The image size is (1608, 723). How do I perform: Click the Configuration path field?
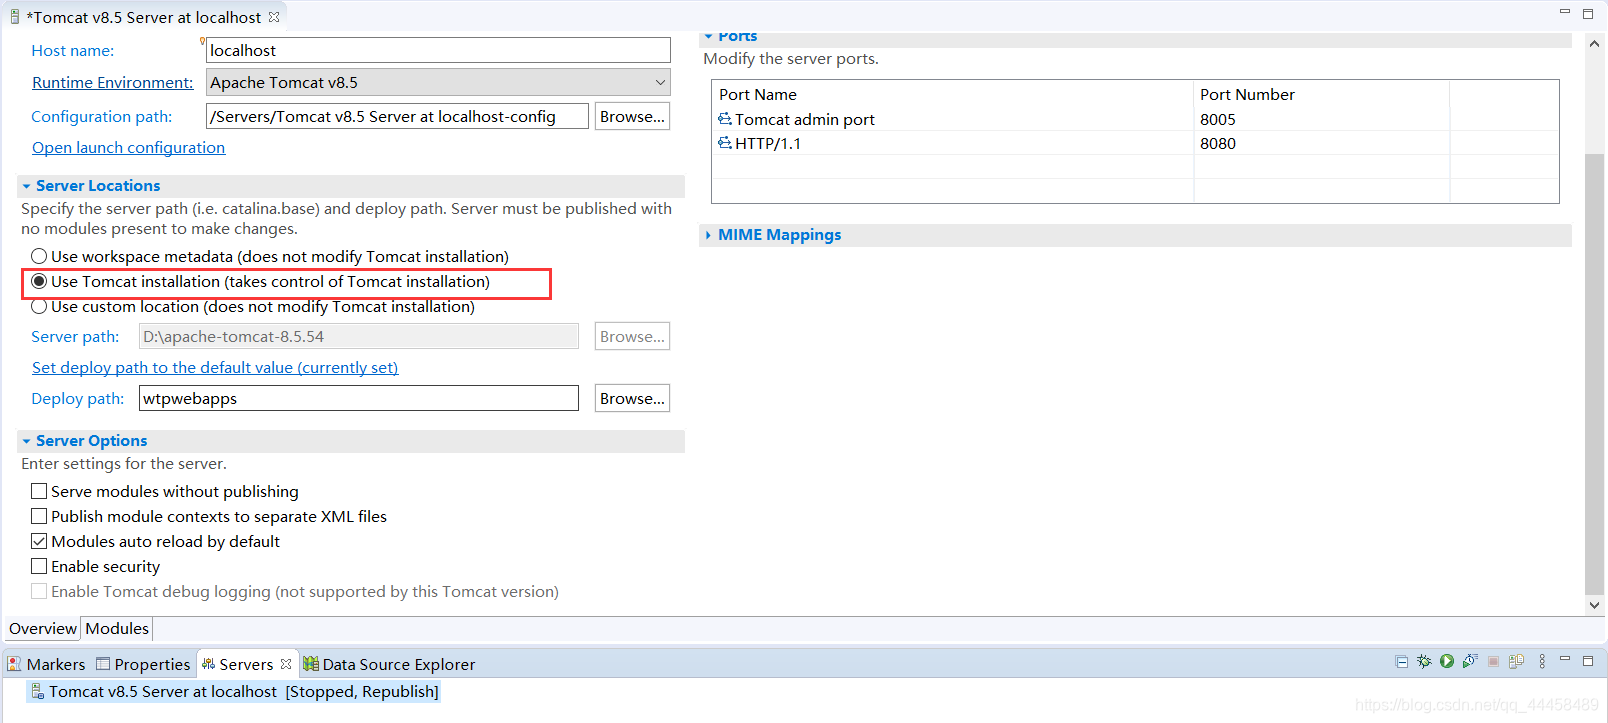pyautogui.click(x=397, y=116)
